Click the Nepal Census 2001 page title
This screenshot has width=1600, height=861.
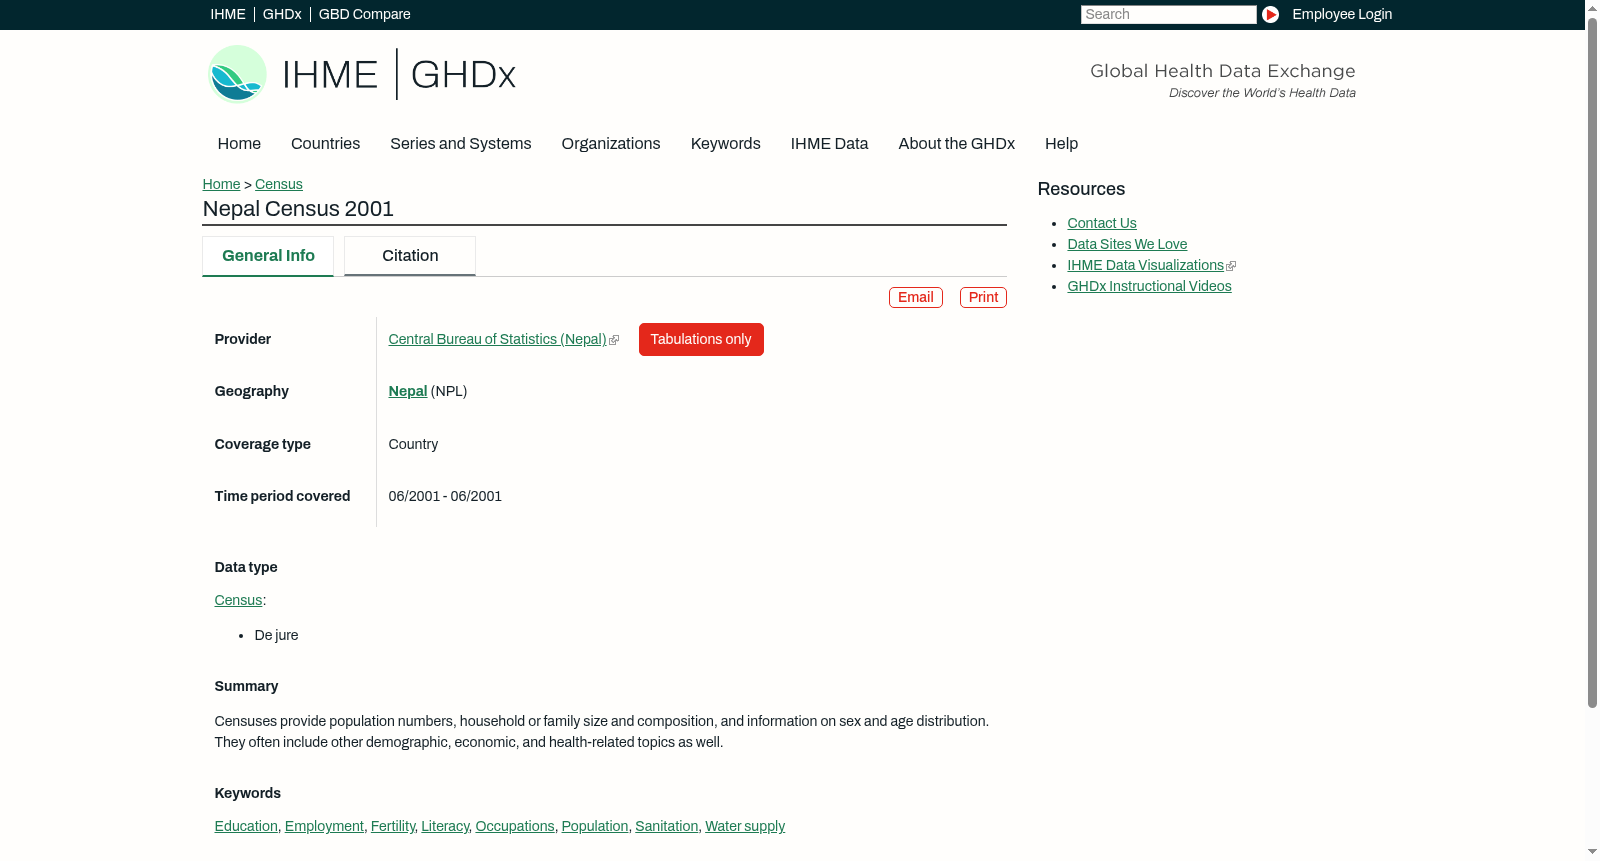[298, 208]
